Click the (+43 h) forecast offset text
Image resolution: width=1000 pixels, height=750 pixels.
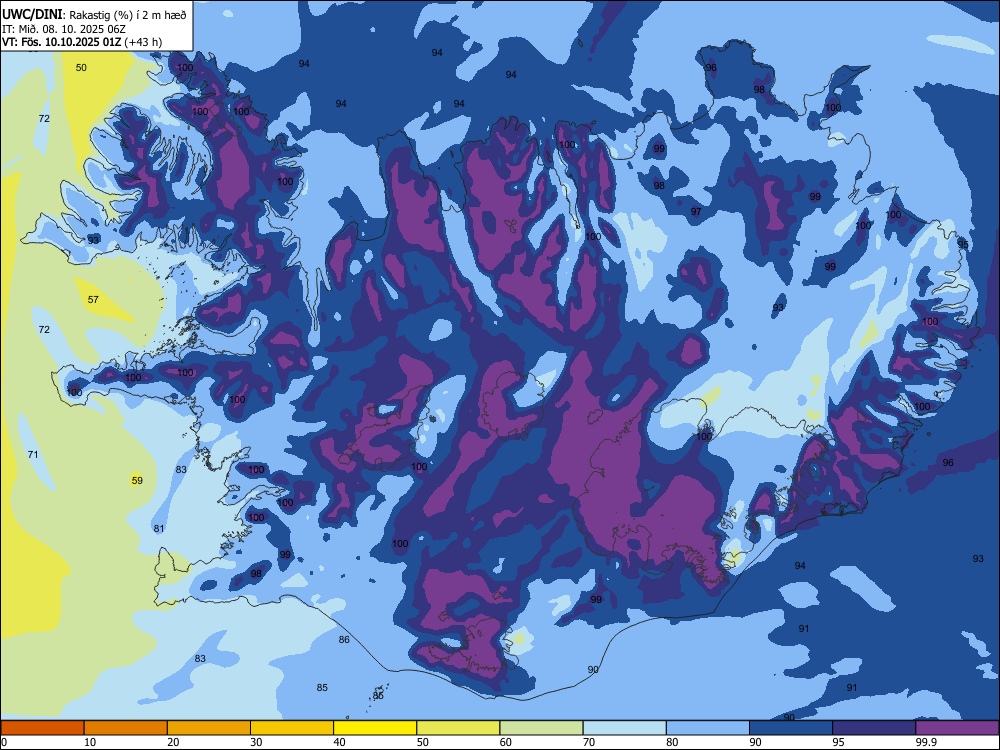click(143, 42)
